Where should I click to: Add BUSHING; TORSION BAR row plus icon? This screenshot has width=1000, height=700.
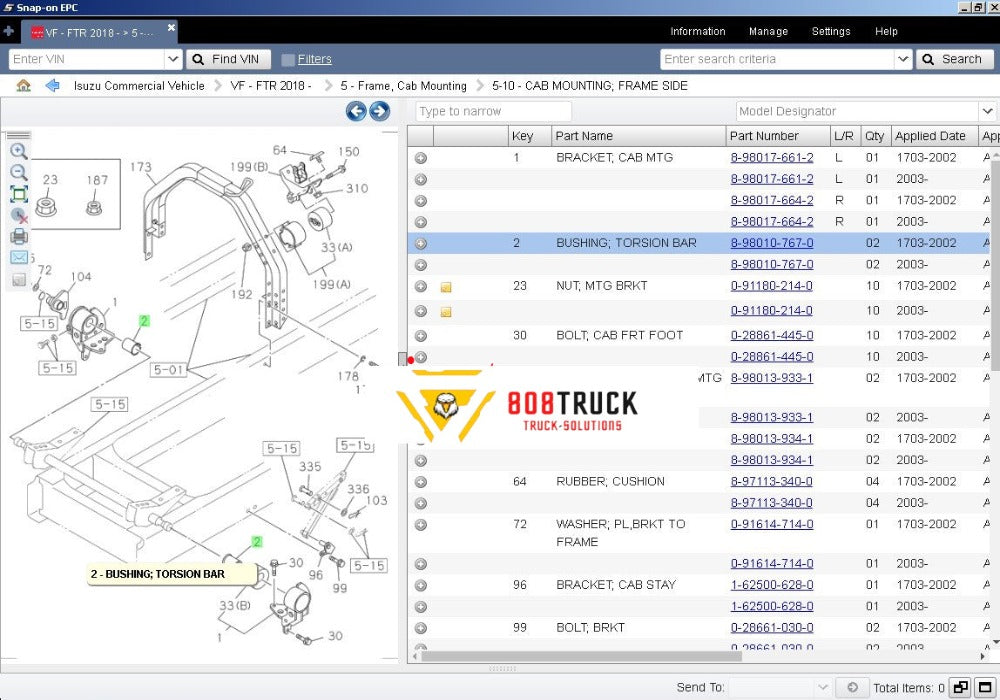pos(421,243)
